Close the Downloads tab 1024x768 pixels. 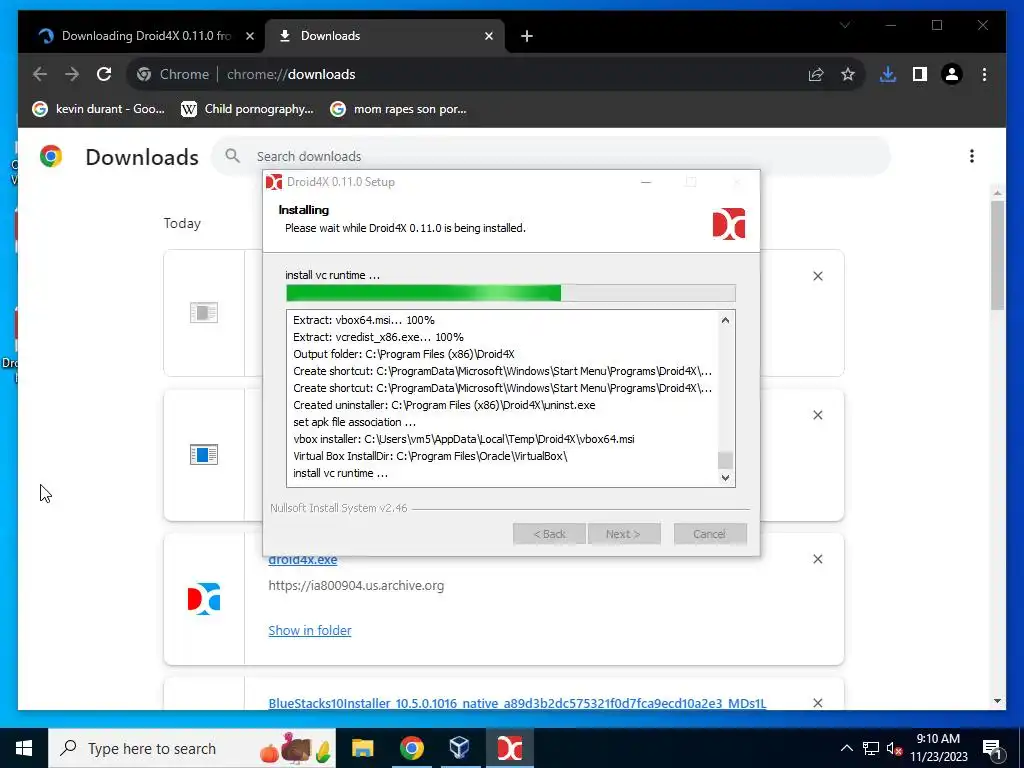[488, 37]
